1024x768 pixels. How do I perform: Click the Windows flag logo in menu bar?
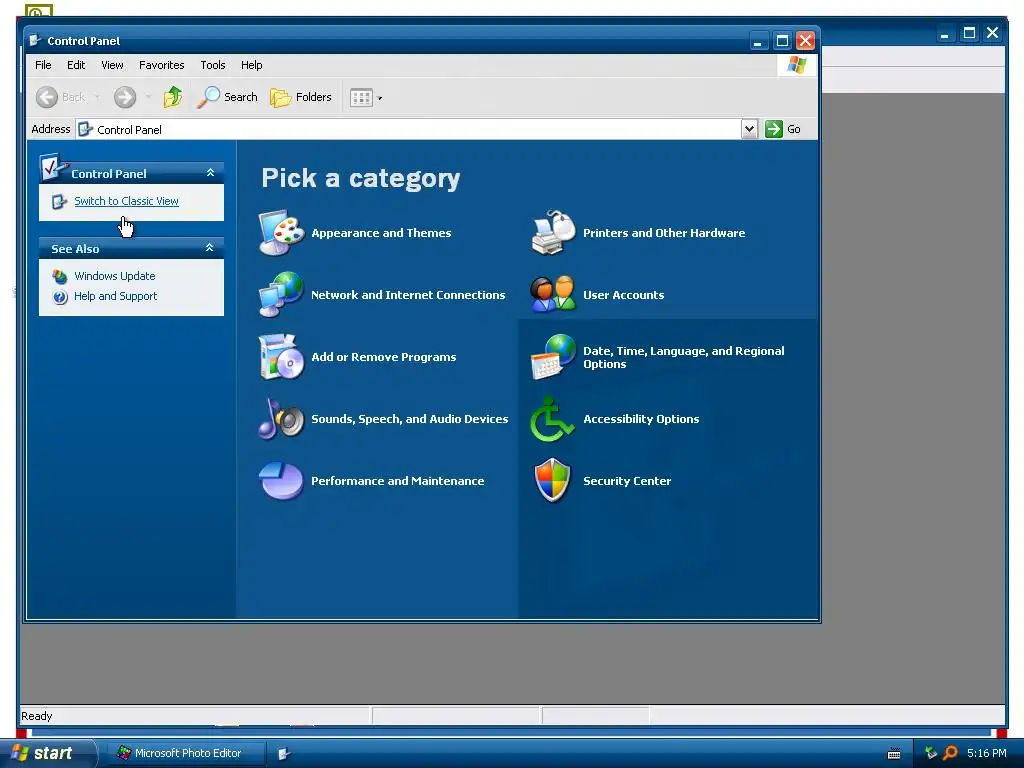tap(797, 65)
